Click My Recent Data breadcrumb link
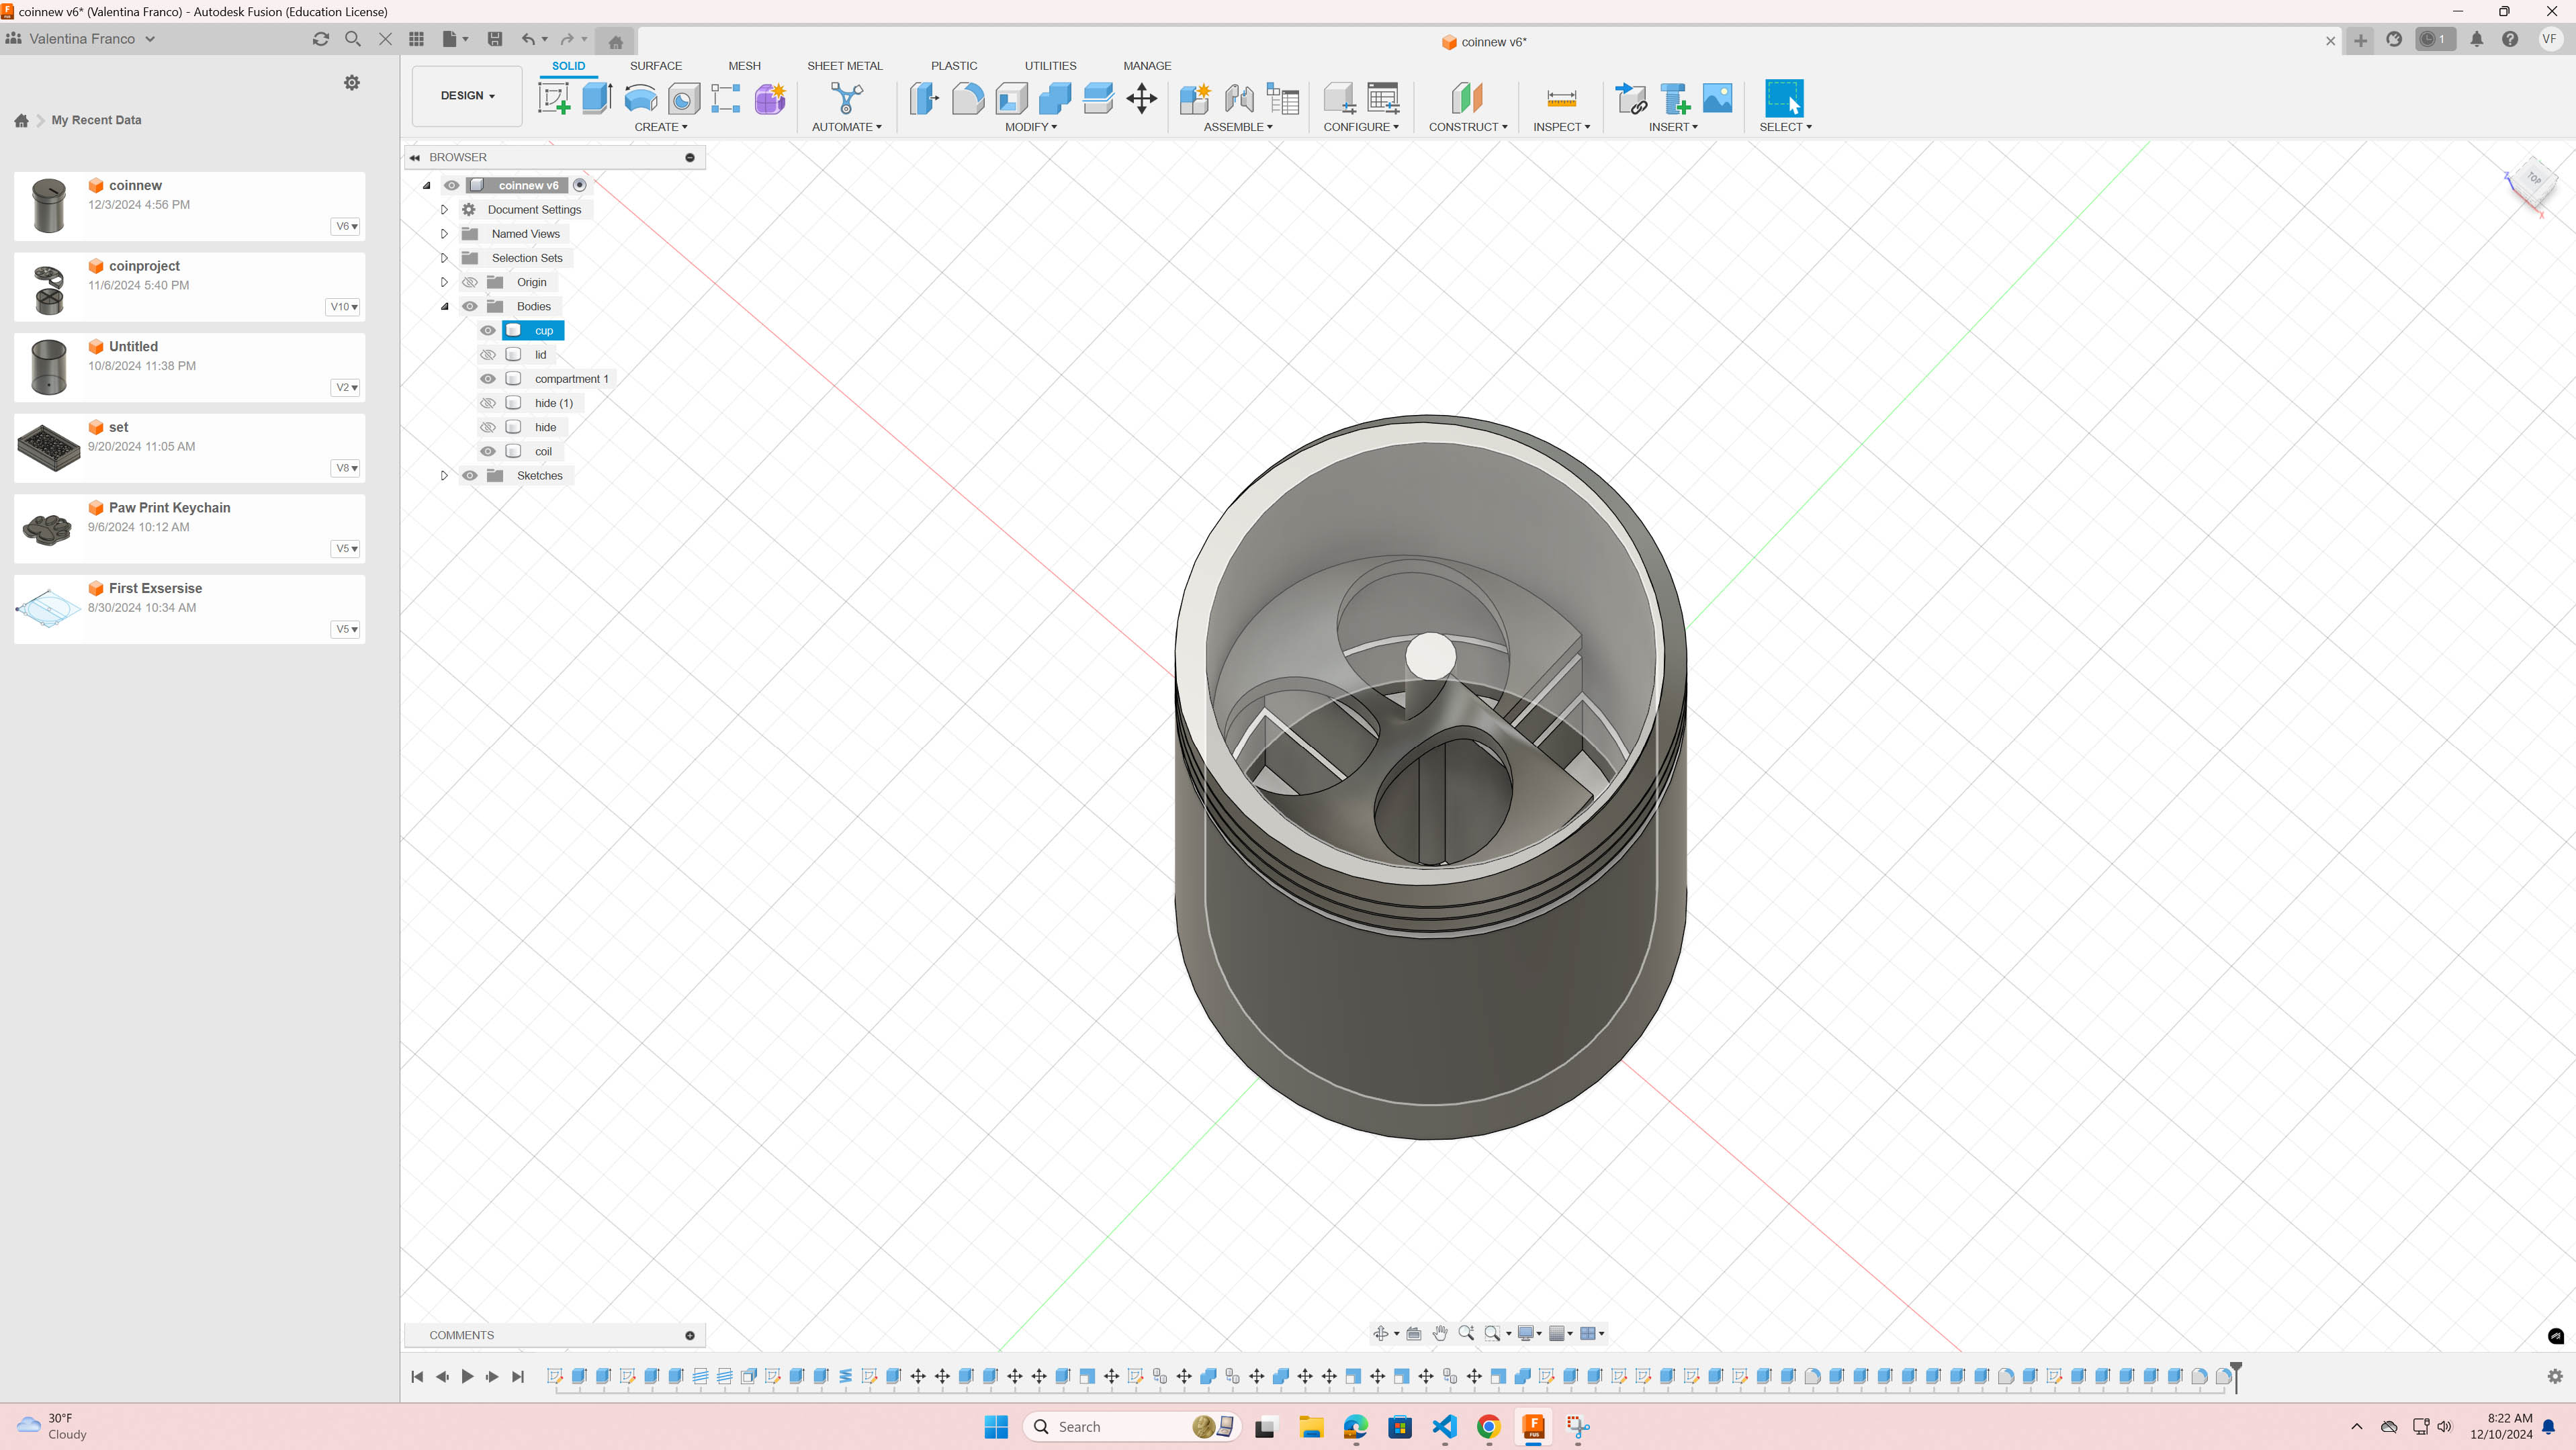2576x1450 pixels. click(96, 120)
